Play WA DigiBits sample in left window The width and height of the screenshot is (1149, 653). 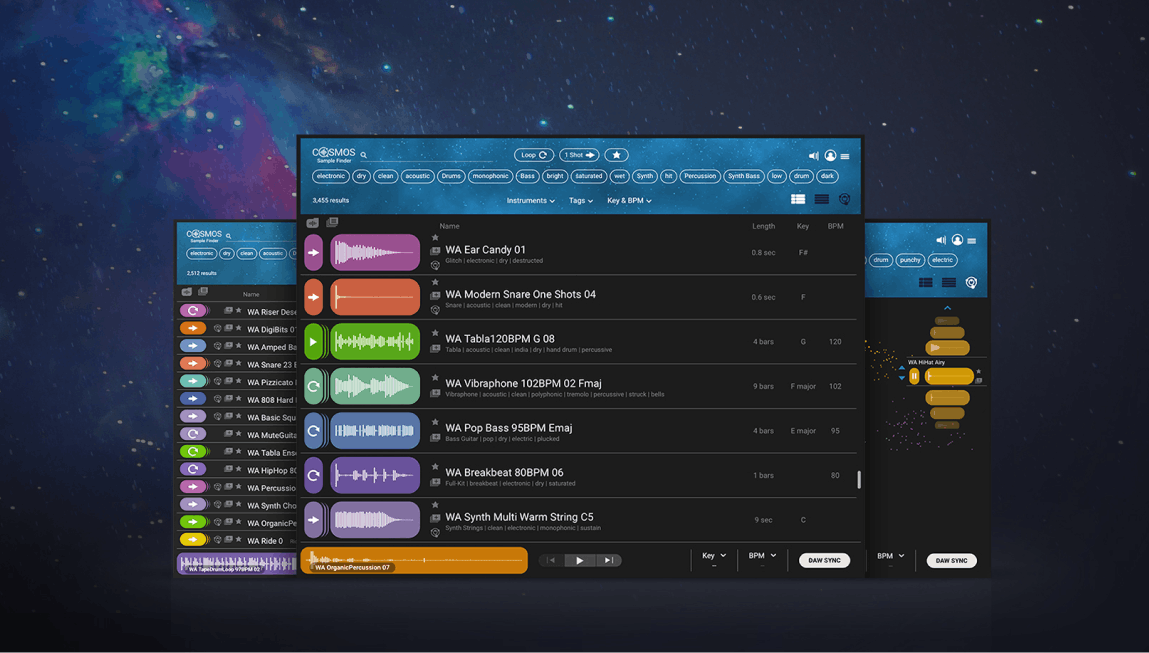[193, 329]
